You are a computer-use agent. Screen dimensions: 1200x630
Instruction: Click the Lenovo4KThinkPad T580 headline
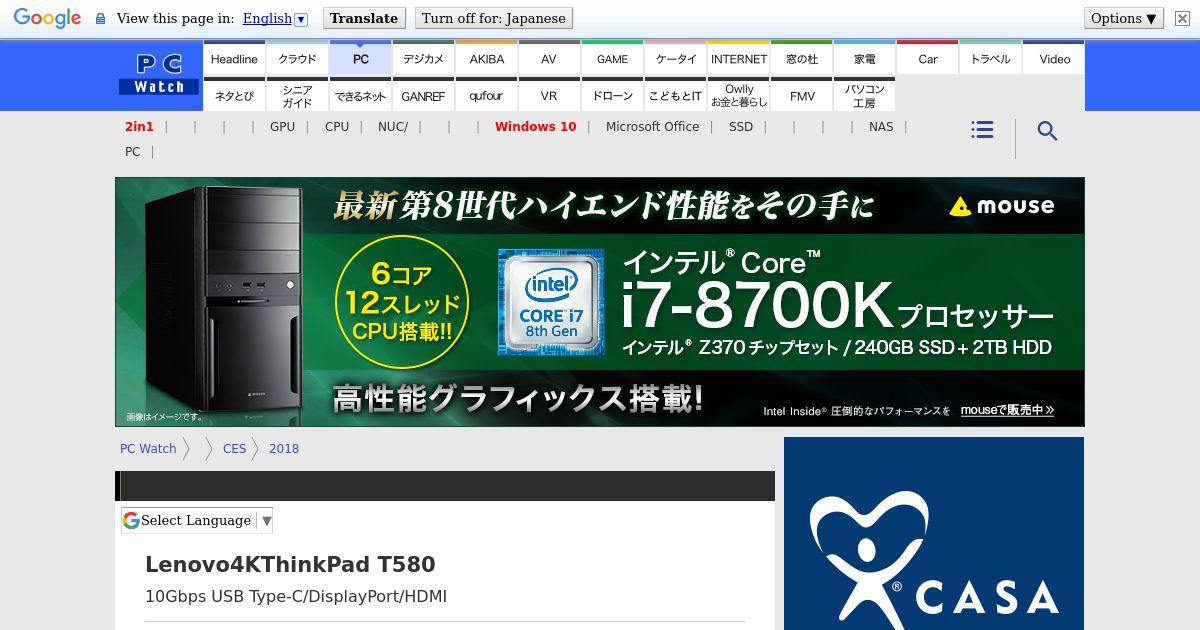tap(290, 564)
